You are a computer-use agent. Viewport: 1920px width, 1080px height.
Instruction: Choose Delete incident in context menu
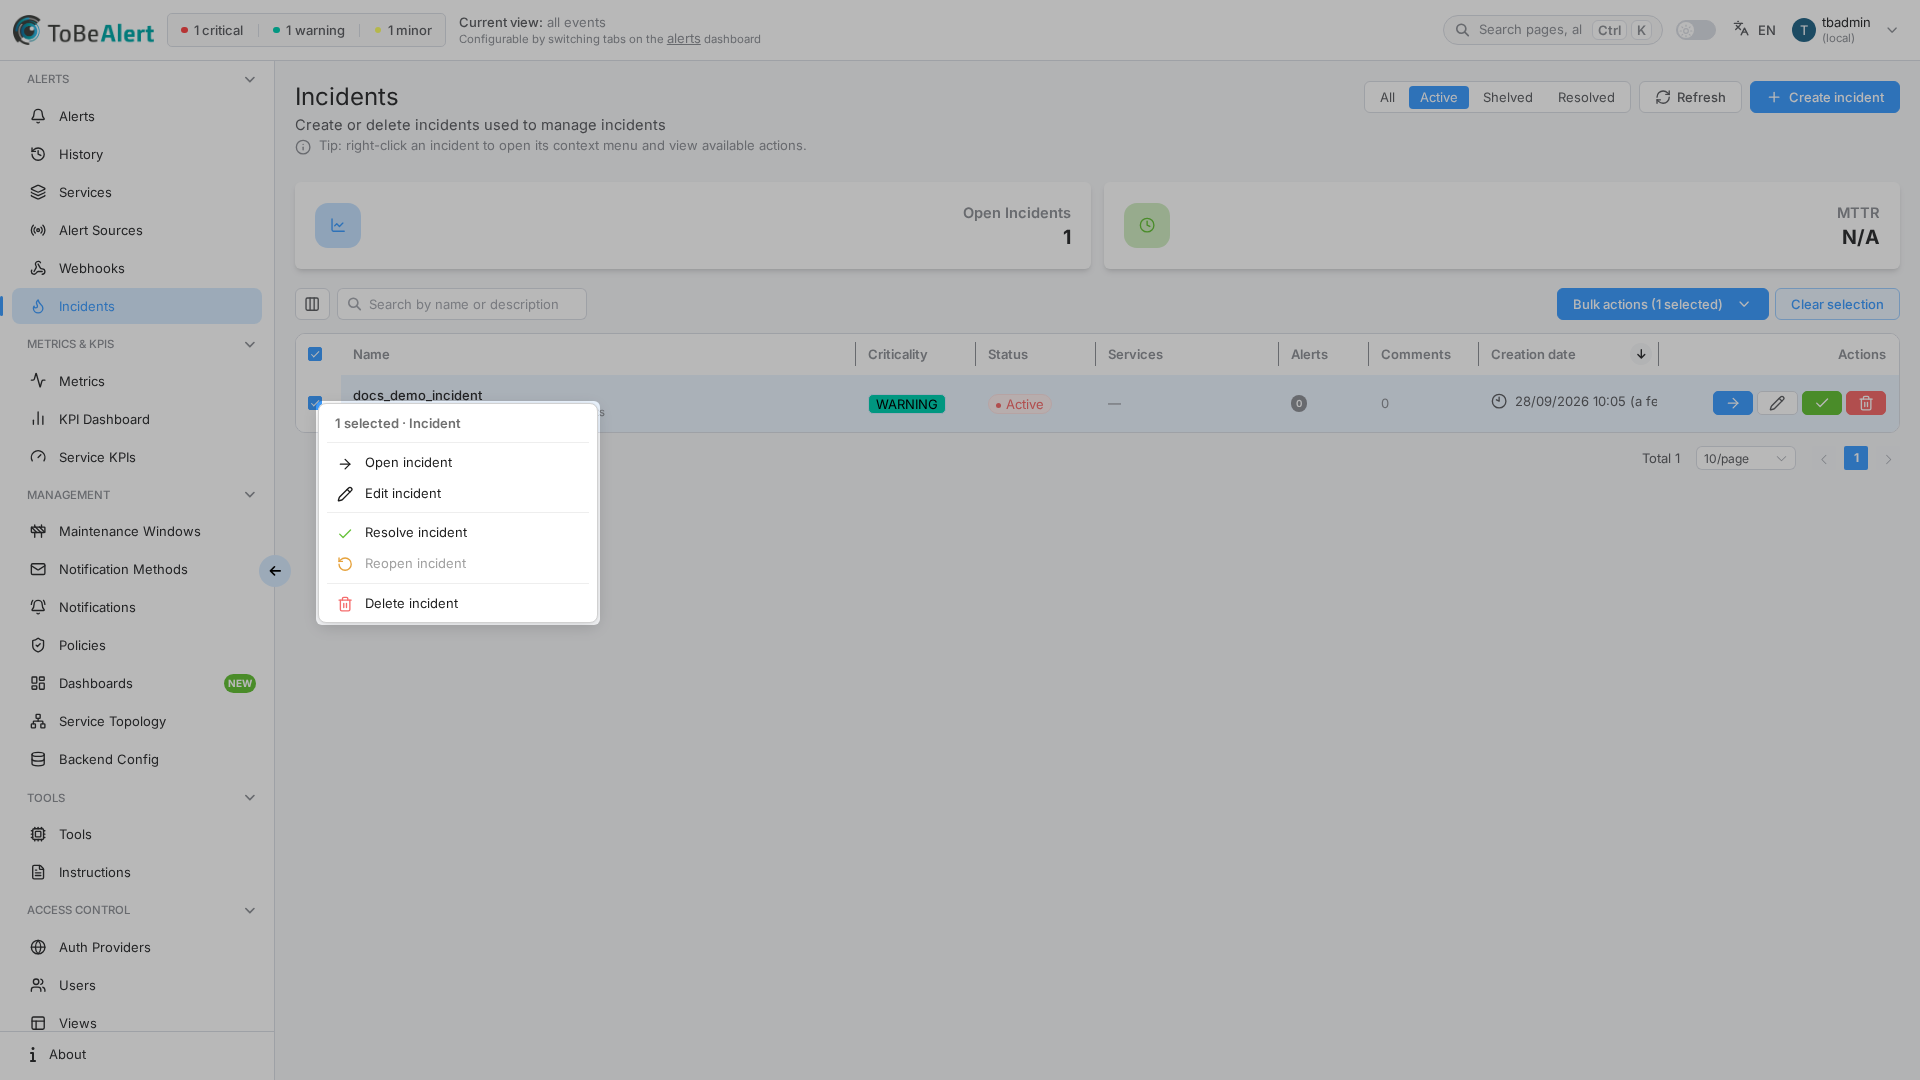point(458,604)
